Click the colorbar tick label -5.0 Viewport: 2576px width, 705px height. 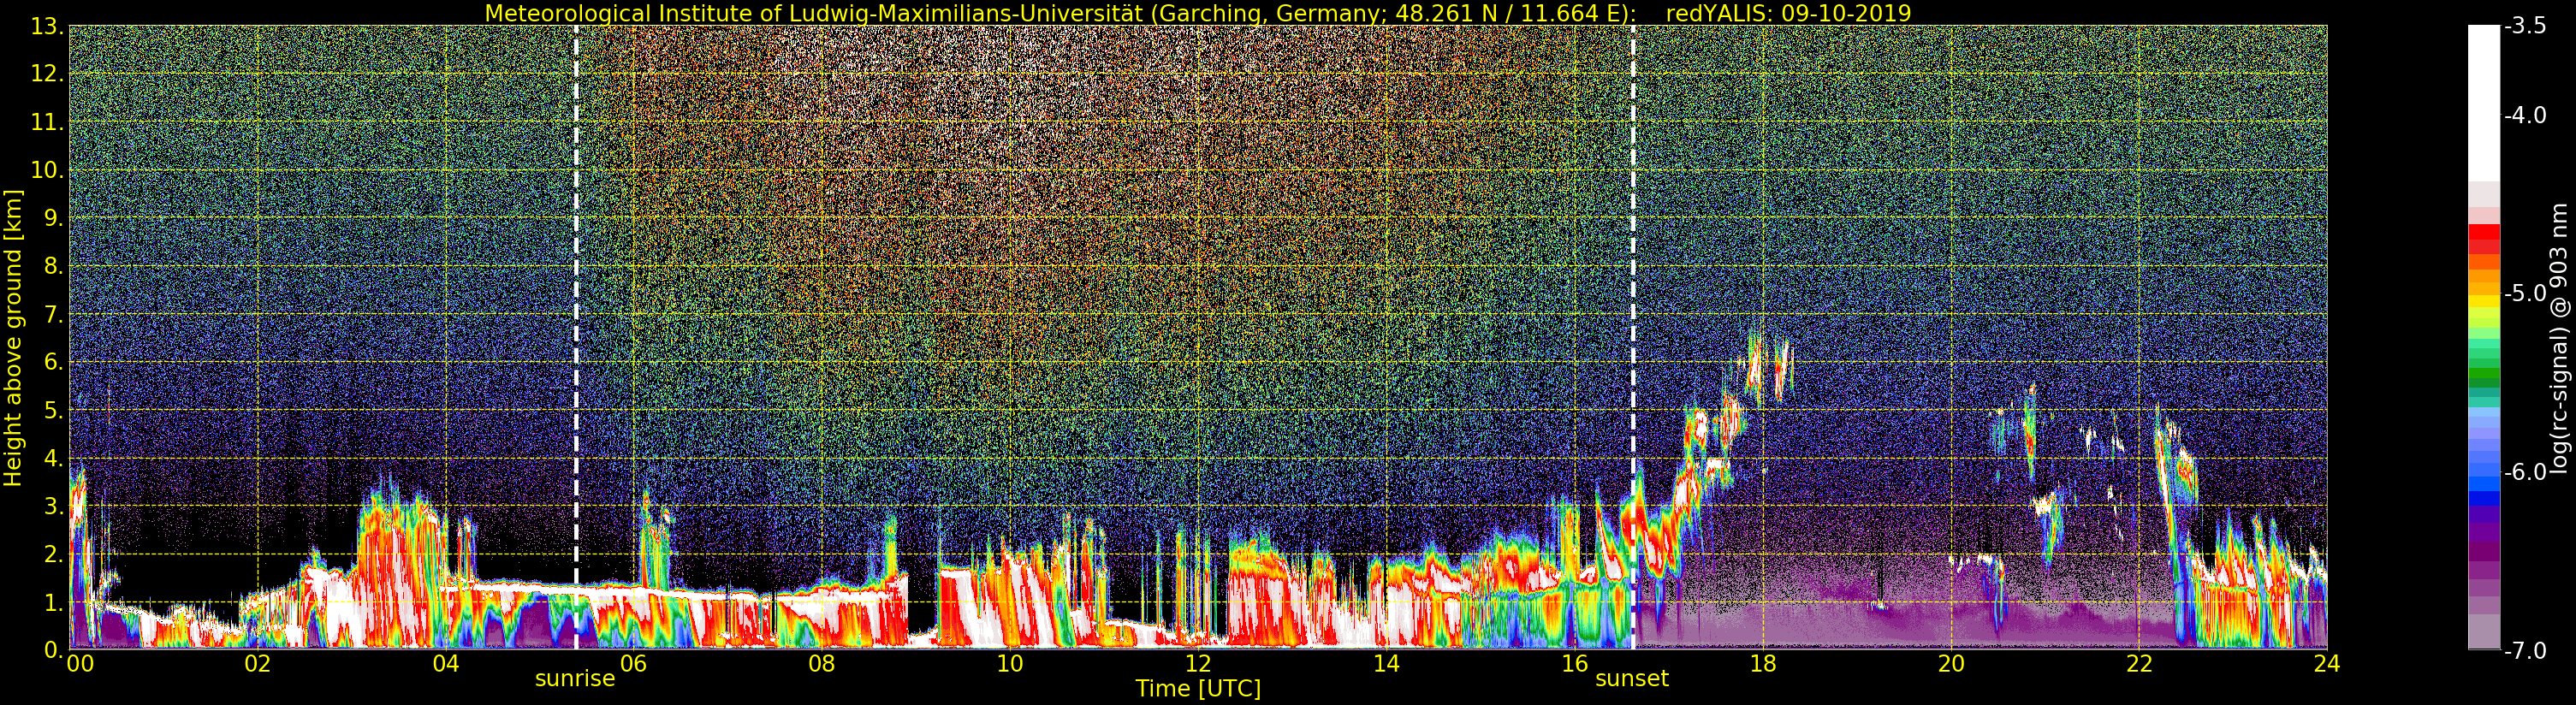pyautogui.click(x=2525, y=294)
